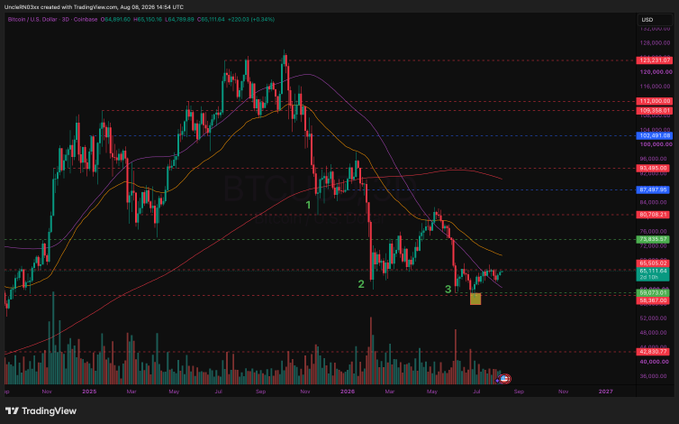Click the green wave label 3
This screenshot has height=424, width=679.
pyautogui.click(x=448, y=289)
